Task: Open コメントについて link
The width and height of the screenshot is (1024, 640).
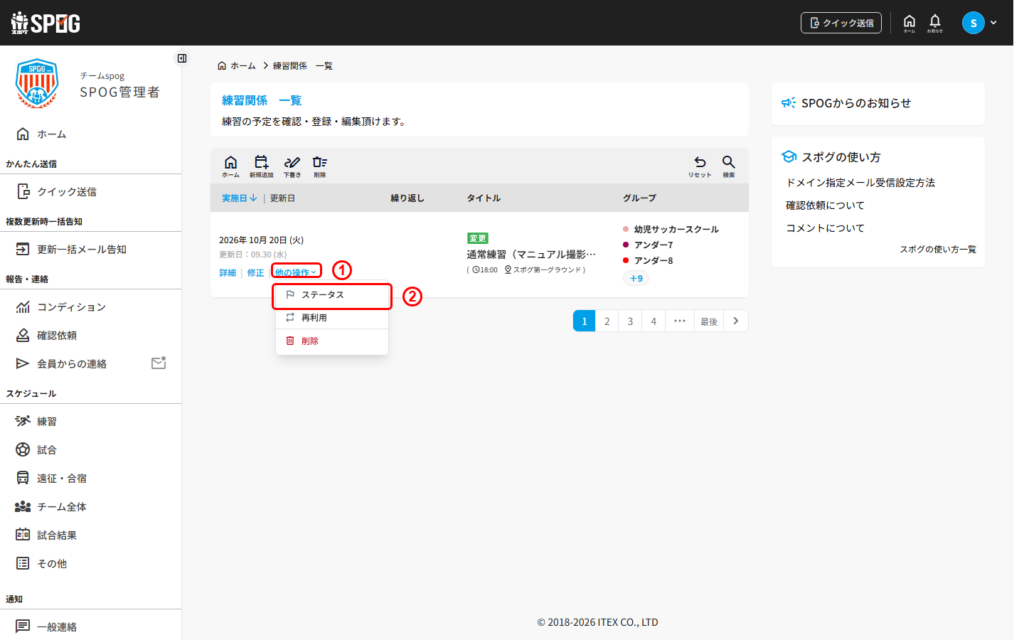Action: [x=825, y=228]
